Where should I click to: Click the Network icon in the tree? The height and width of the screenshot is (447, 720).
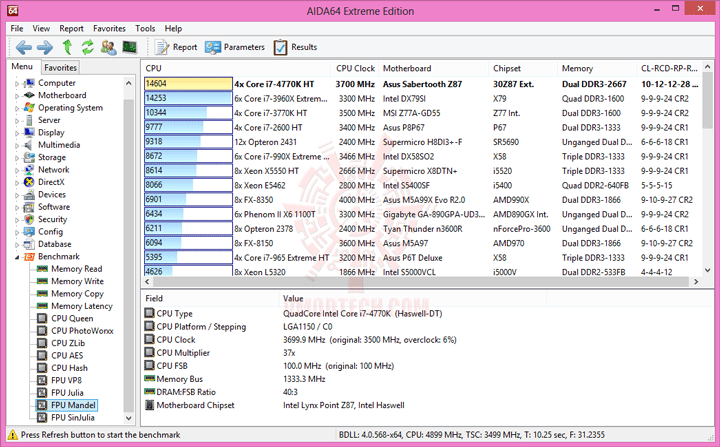[x=29, y=170]
